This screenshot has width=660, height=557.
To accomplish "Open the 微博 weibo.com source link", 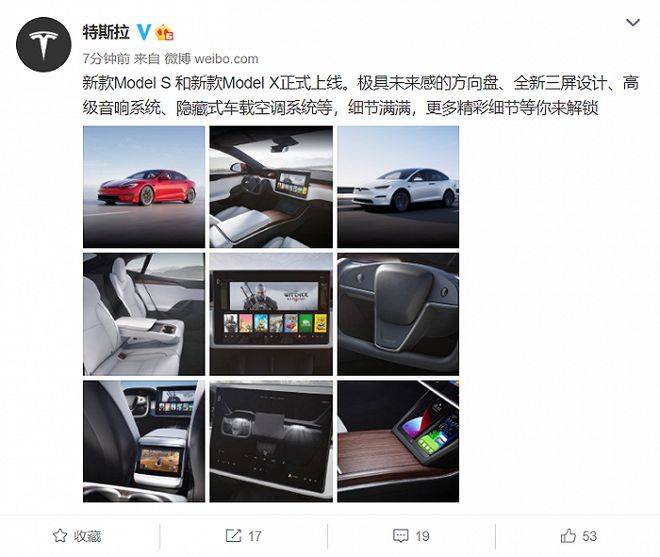I will [211, 59].
